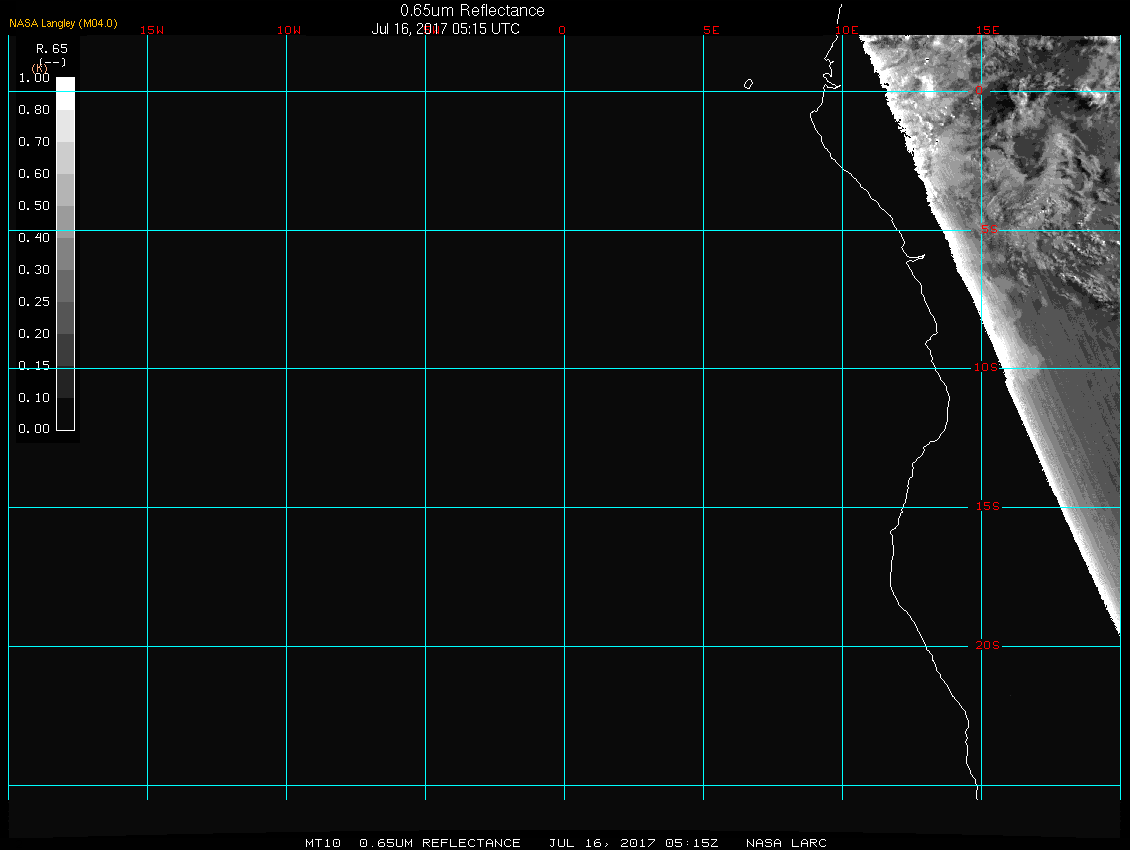The height and width of the screenshot is (850, 1130).
Task: Click the white 1.00 colorbar swatch
Action: click(65, 86)
